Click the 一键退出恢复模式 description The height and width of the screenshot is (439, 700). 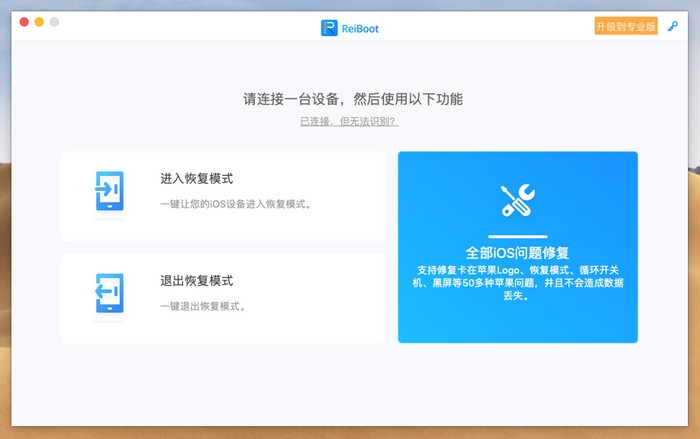[x=203, y=306]
